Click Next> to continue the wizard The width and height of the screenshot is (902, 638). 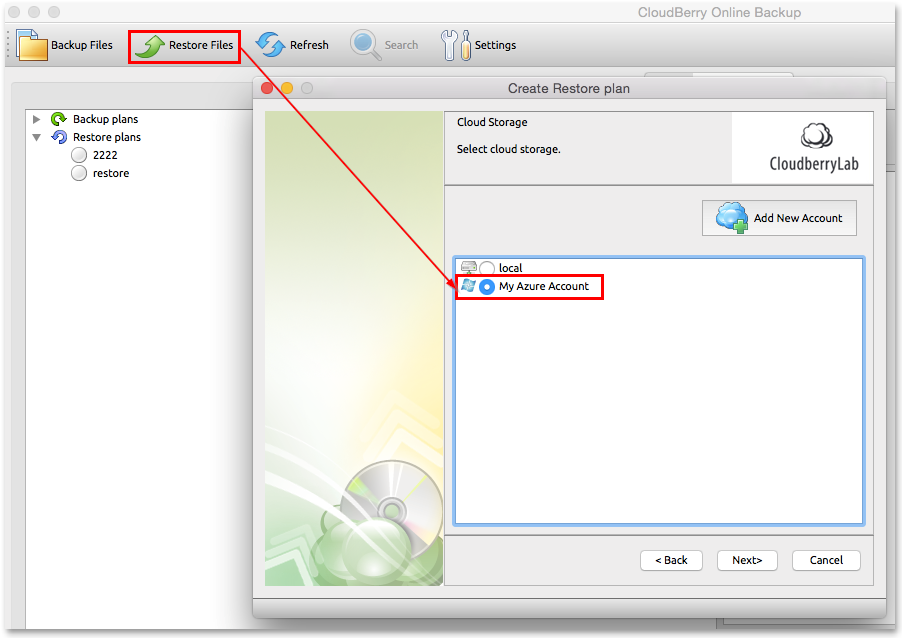tap(747, 560)
